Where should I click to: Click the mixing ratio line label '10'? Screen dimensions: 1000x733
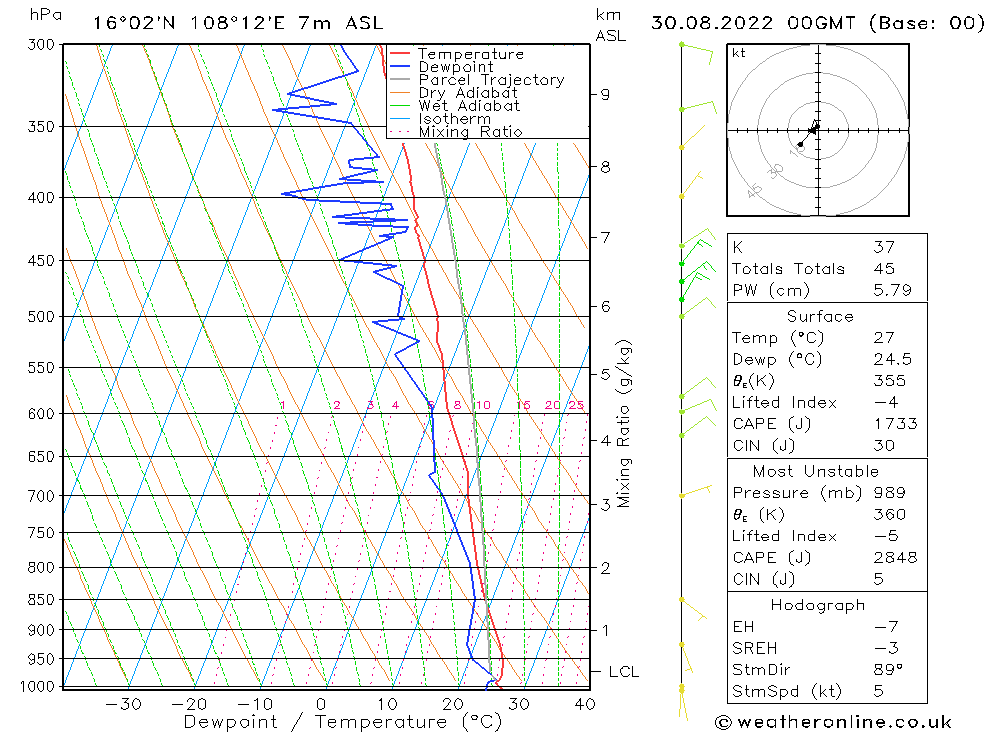[483, 405]
